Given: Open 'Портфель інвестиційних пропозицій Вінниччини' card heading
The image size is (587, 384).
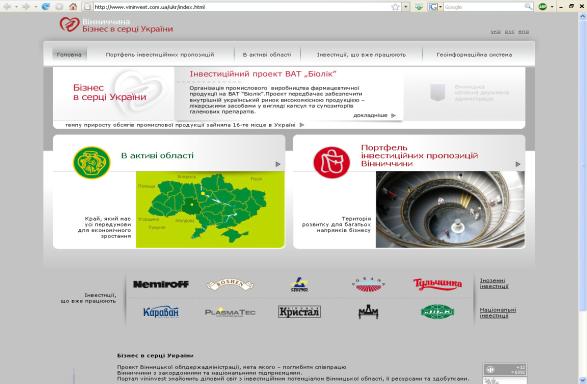Looking at the screenshot, I should [420, 155].
